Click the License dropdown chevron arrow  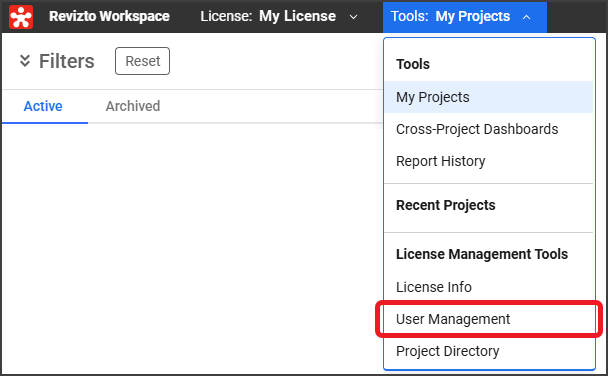(353, 17)
